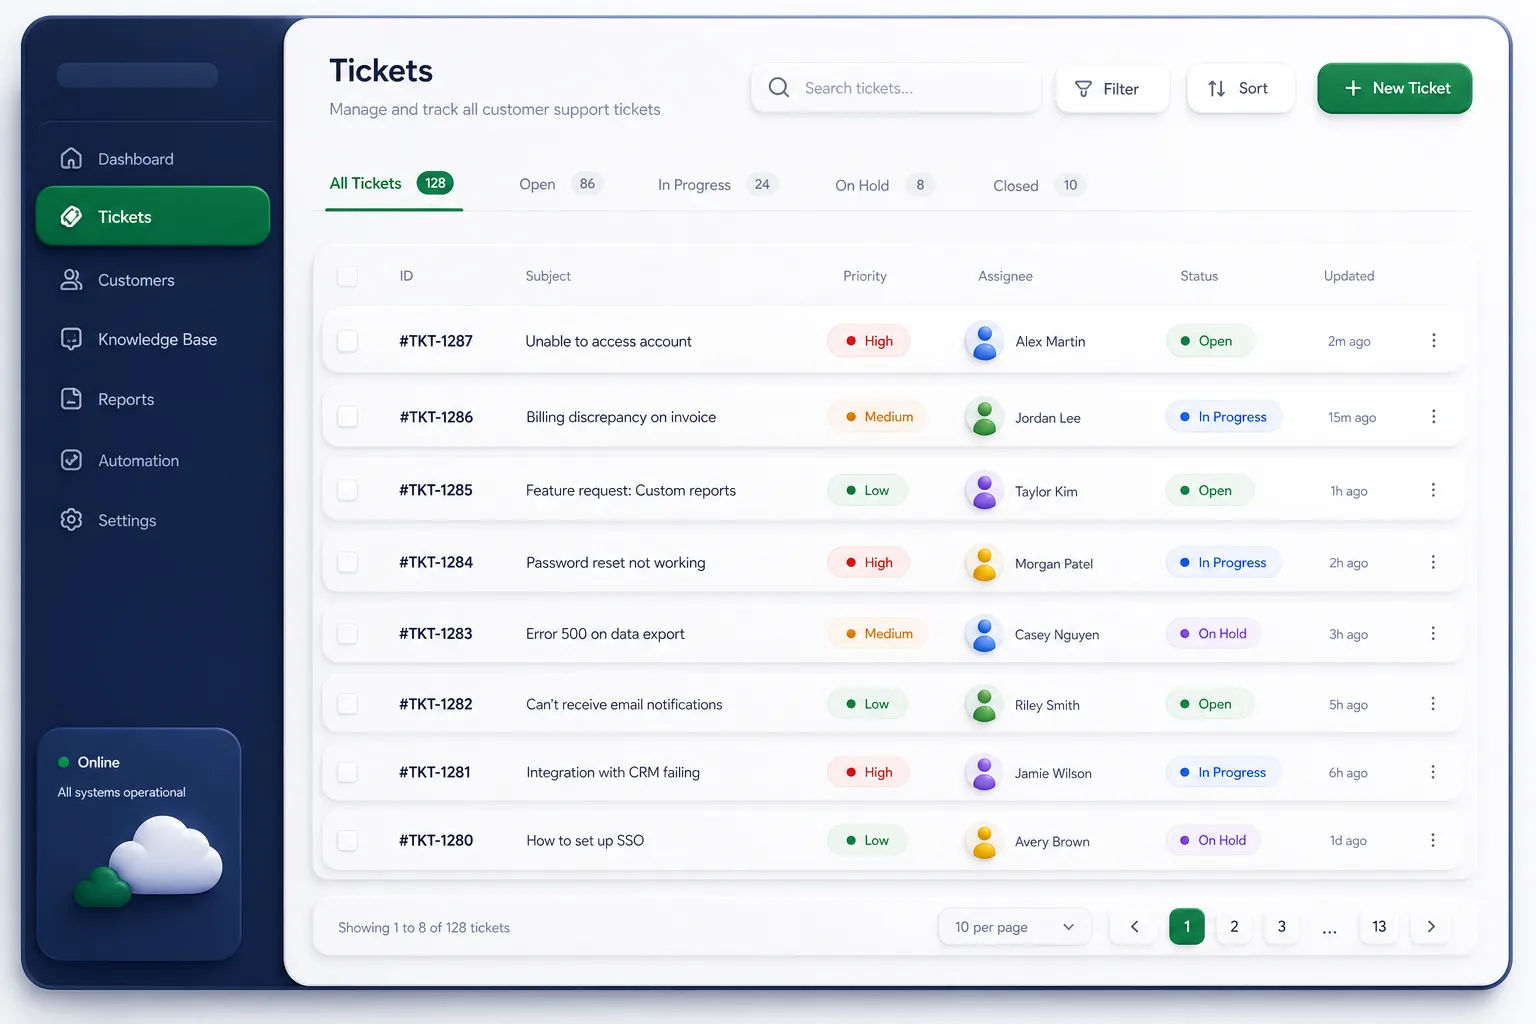
Task: Click the Tickets tag icon in sidebar
Action: click(x=71, y=216)
